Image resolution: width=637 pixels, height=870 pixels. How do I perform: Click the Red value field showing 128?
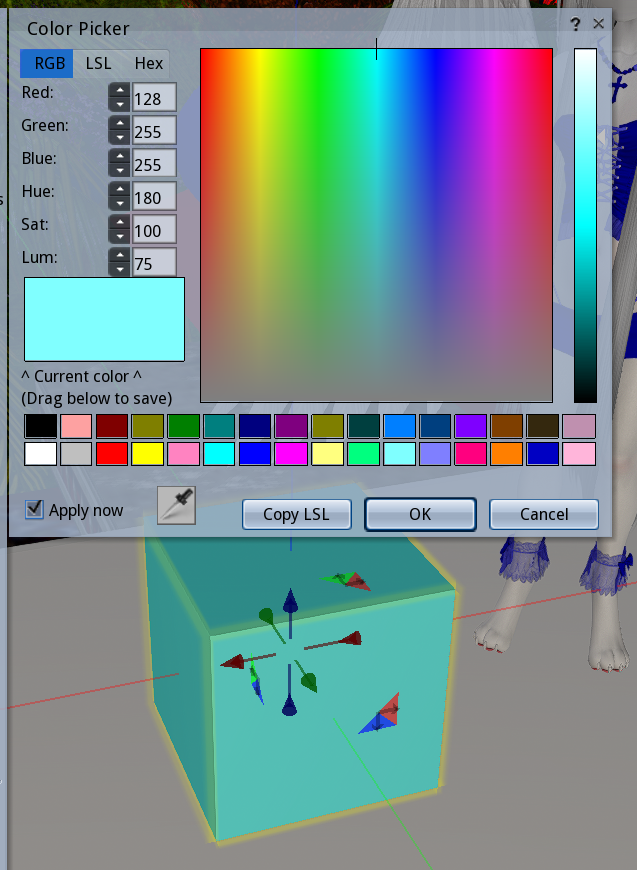point(154,98)
